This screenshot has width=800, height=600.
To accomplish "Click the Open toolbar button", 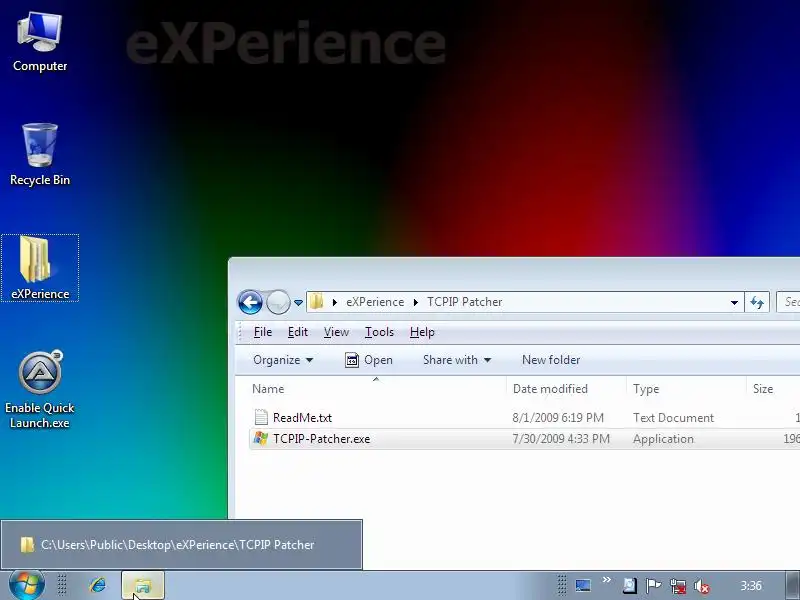I will pyautogui.click(x=369, y=360).
